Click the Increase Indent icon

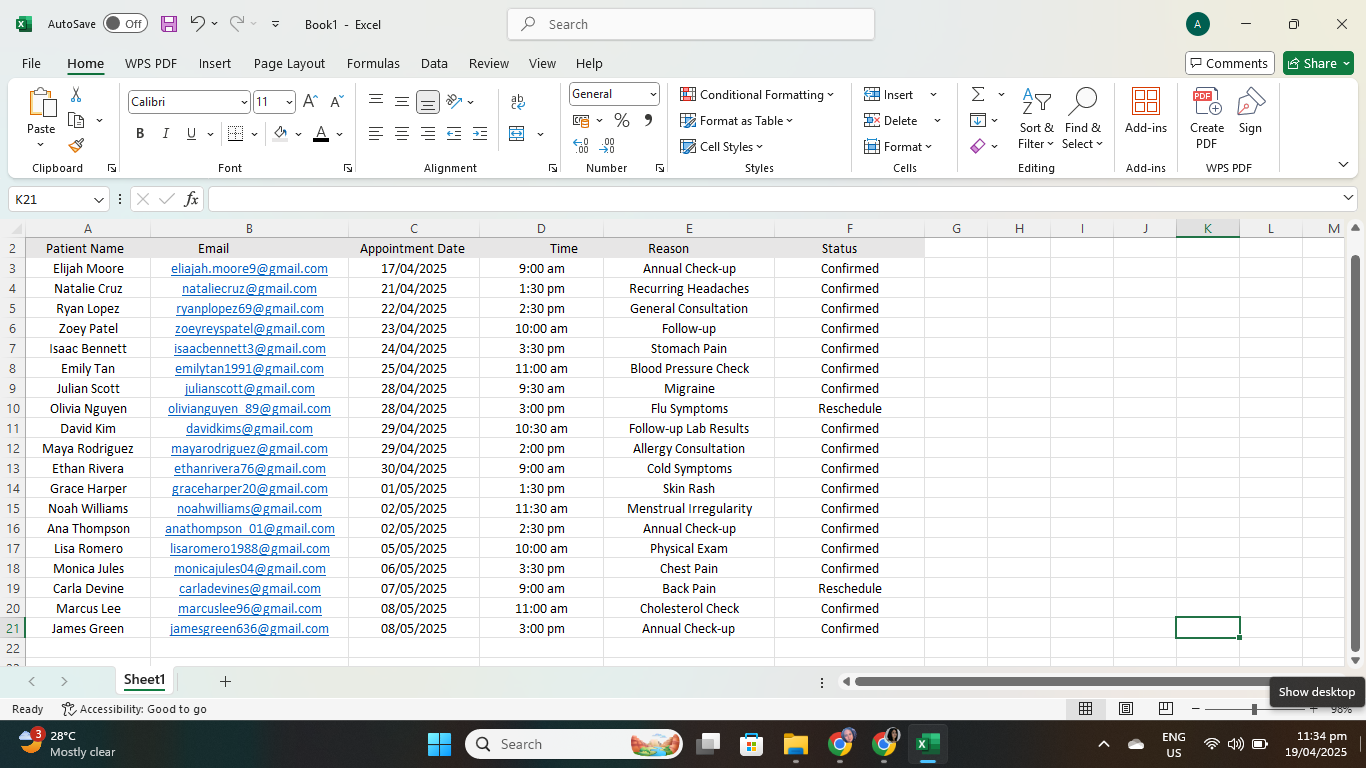click(x=480, y=134)
